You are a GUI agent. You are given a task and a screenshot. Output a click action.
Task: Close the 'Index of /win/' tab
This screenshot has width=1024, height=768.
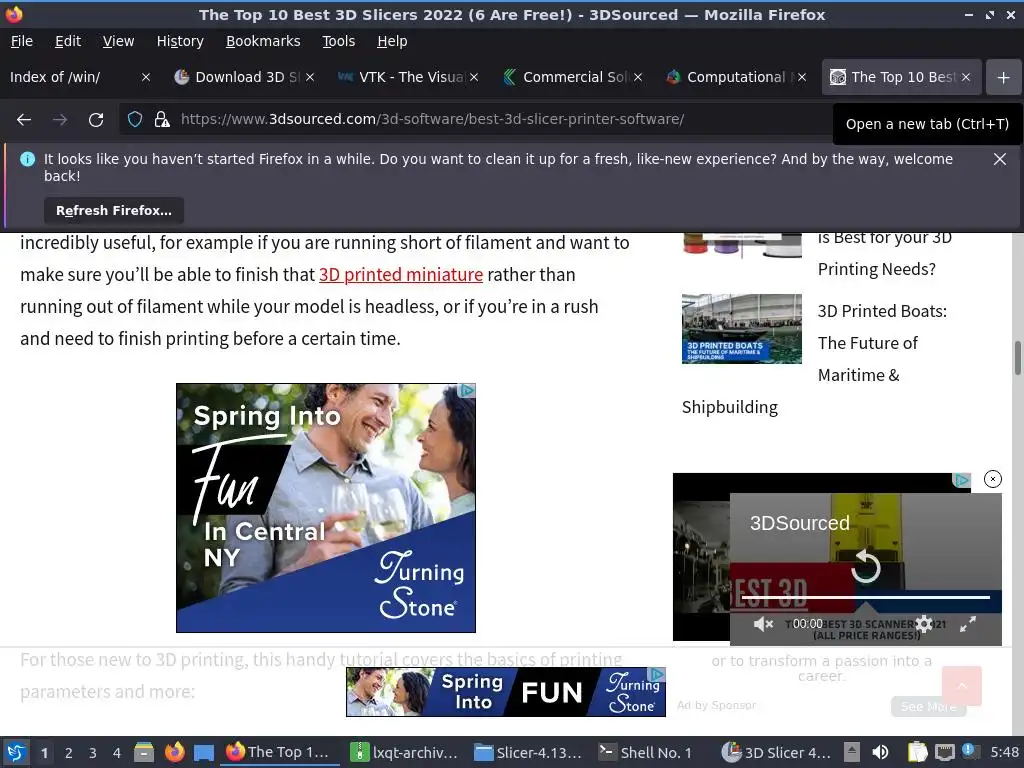click(x=146, y=77)
